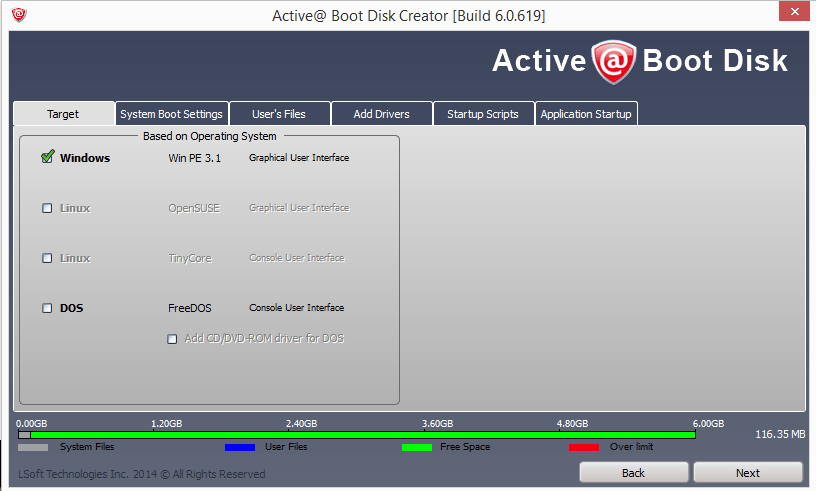Screen dimensions: 816x491
Task: Click the Active@ shield icon in title bar
Action: pos(19,14)
